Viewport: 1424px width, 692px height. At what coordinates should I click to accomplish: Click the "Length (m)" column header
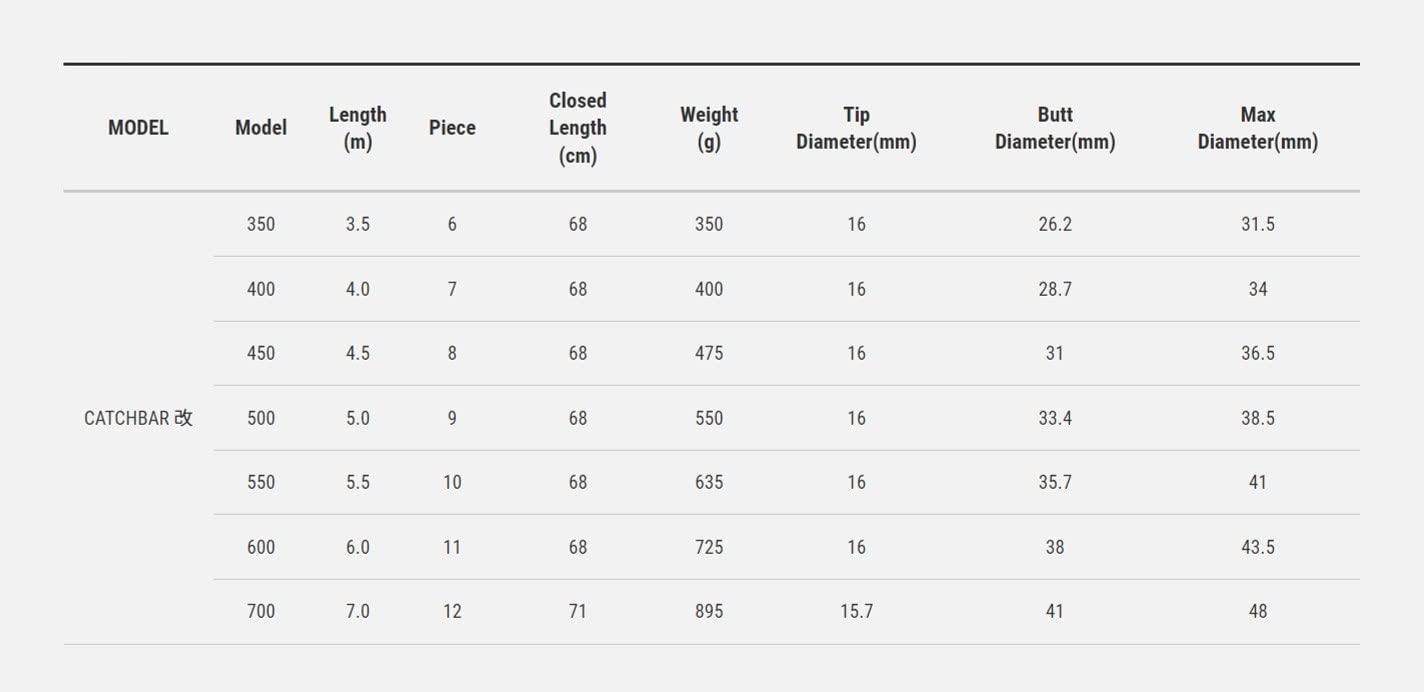click(x=357, y=128)
